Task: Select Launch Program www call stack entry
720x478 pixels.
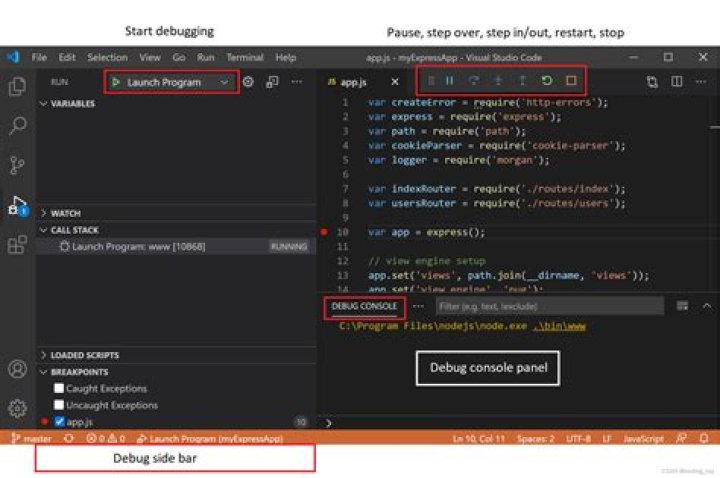Action: (x=177, y=247)
